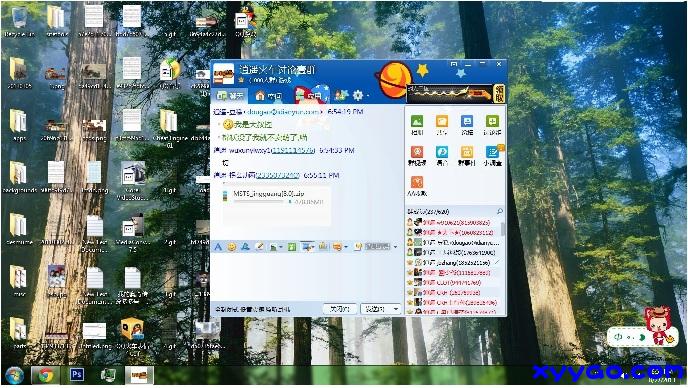The width and height of the screenshot is (688, 388).
Task: Click wuxunywxy1's underlined QQ number link
Action: click(293, 150)
